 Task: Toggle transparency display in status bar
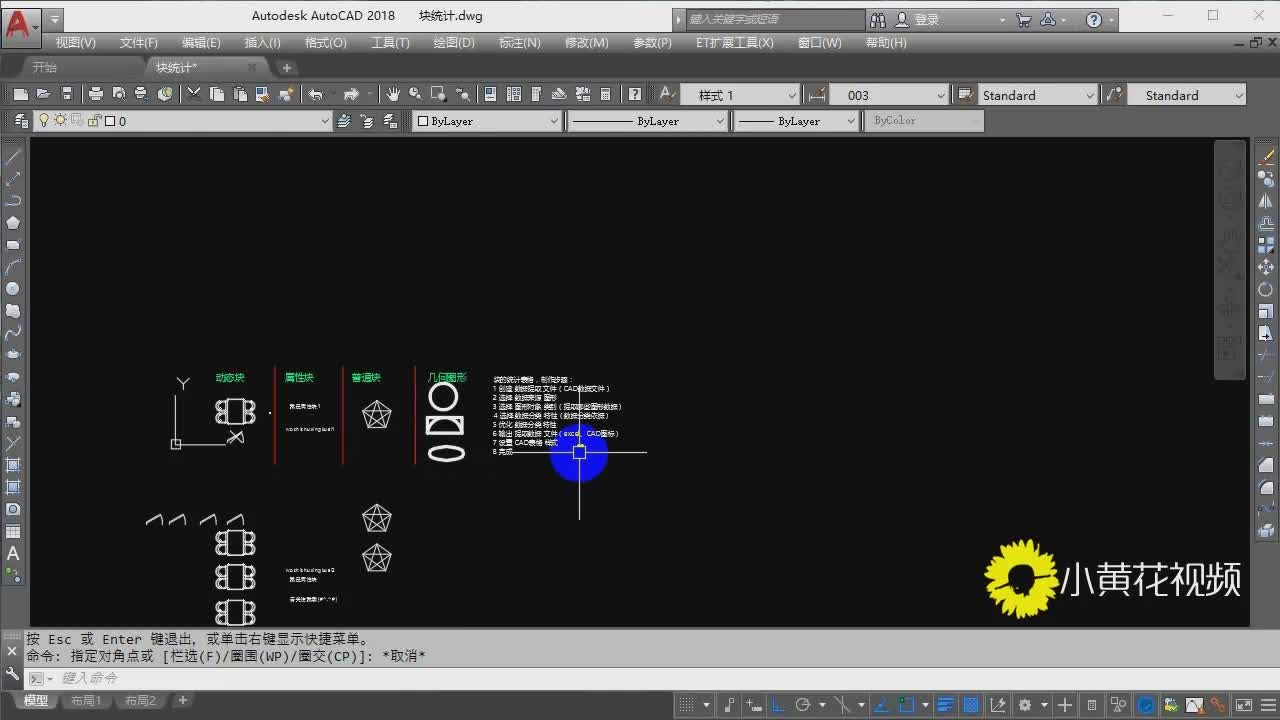click(x=969, y=704)
